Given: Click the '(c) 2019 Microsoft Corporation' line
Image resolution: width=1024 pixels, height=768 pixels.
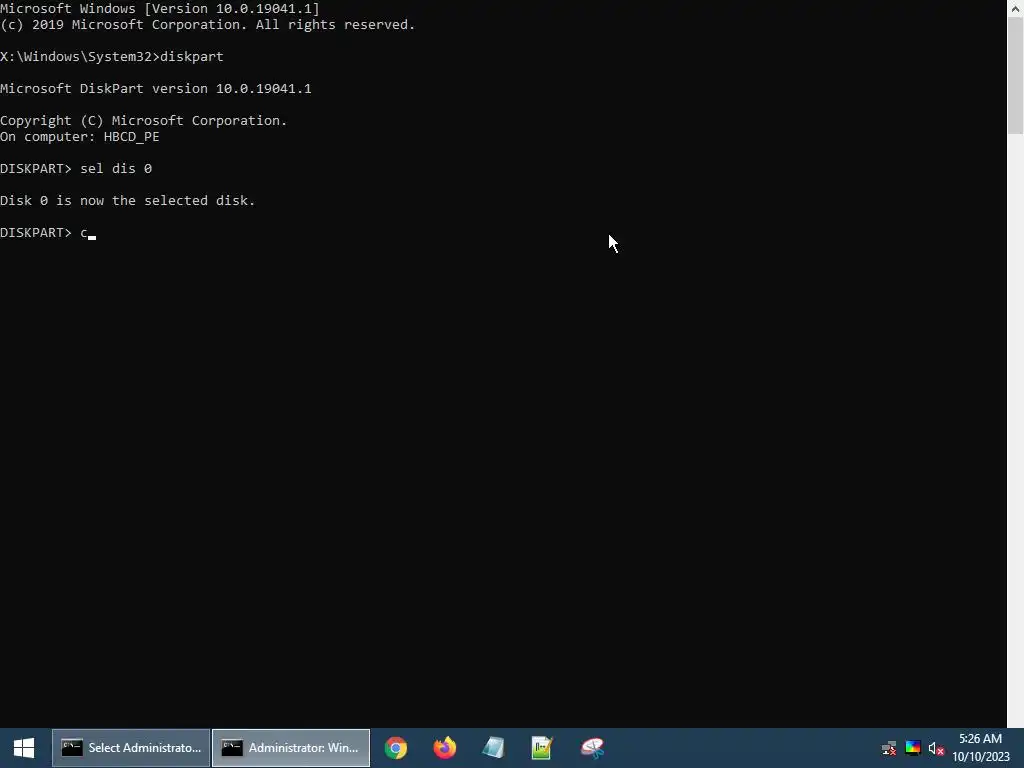Looking at the screenshot, I should [208, 24].
